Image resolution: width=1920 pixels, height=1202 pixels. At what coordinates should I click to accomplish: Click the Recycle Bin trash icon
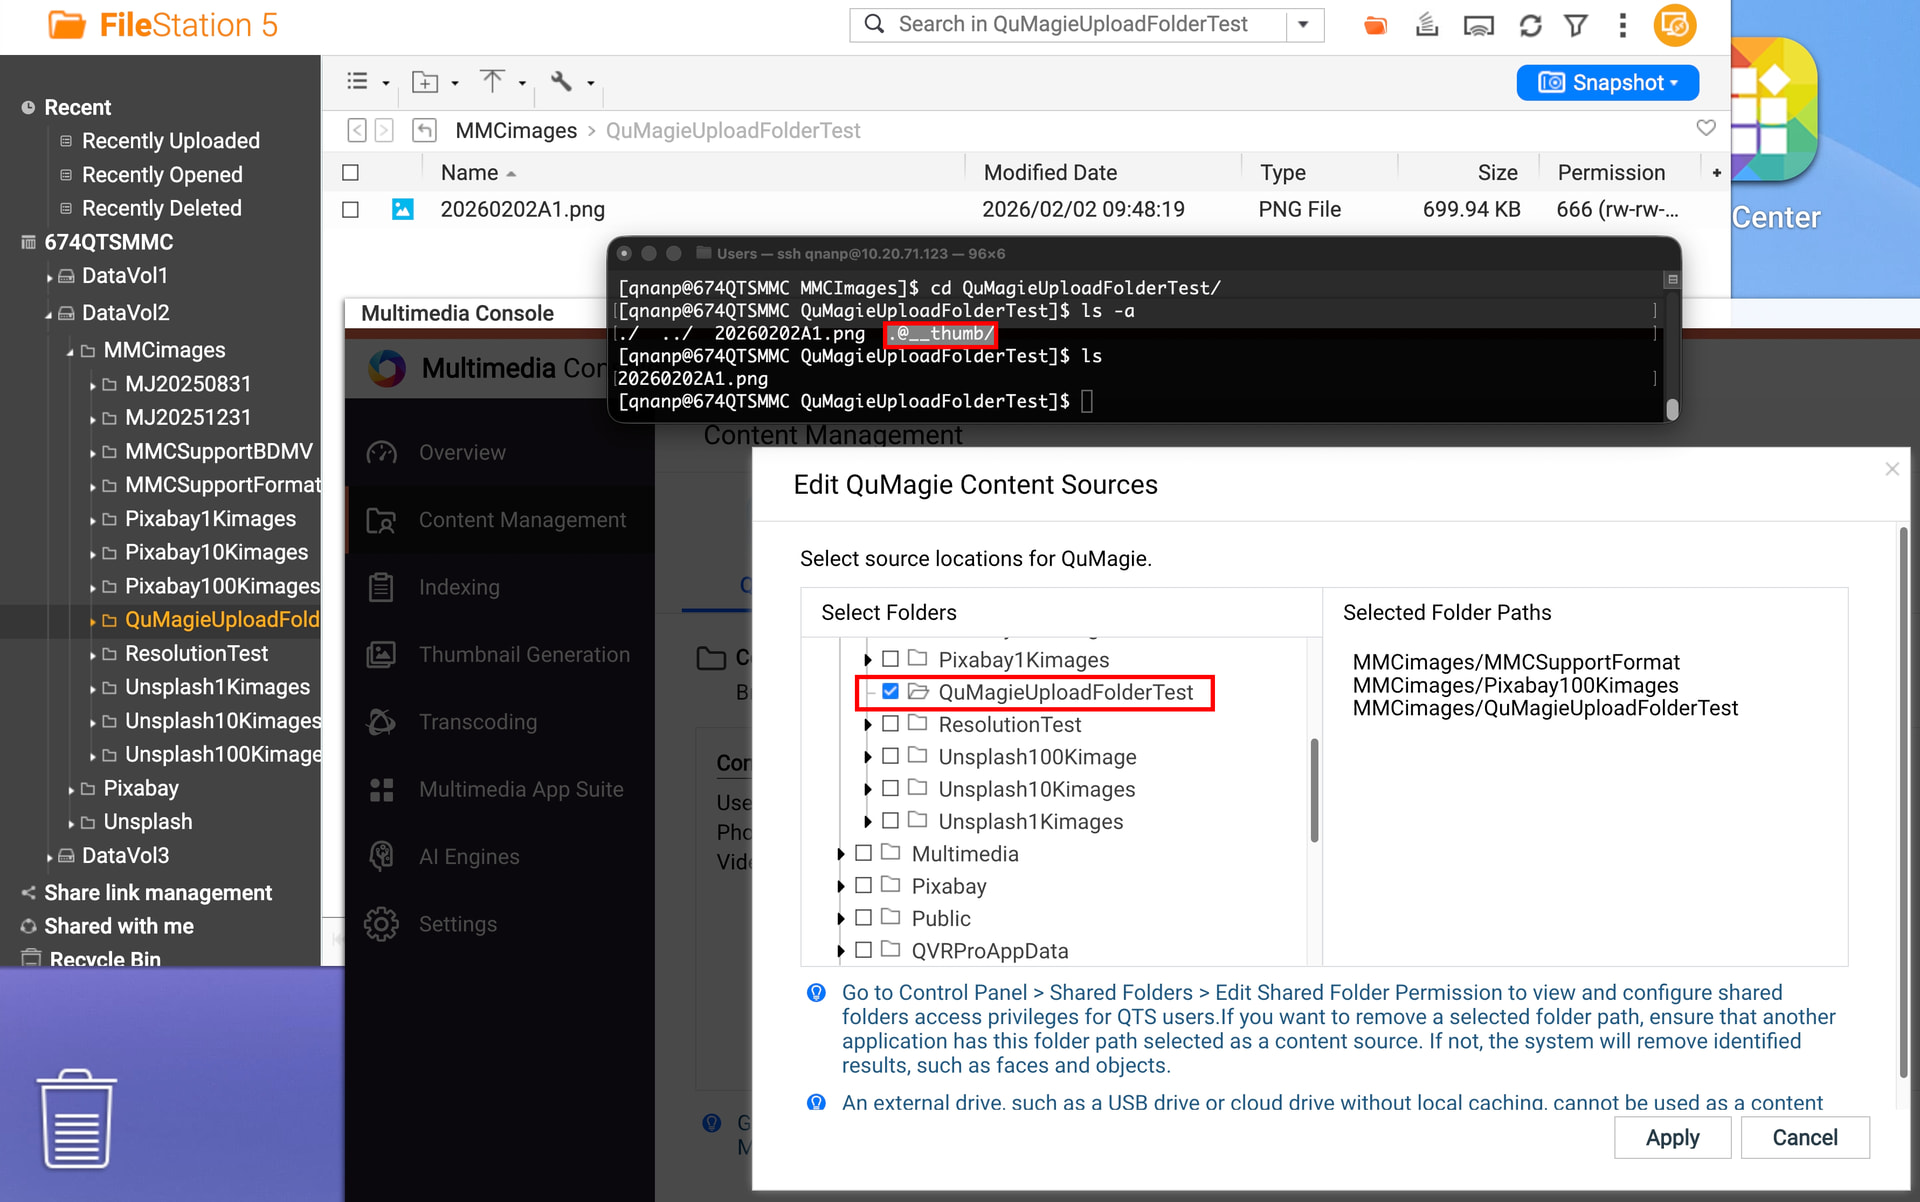(x=76, y=1118)
